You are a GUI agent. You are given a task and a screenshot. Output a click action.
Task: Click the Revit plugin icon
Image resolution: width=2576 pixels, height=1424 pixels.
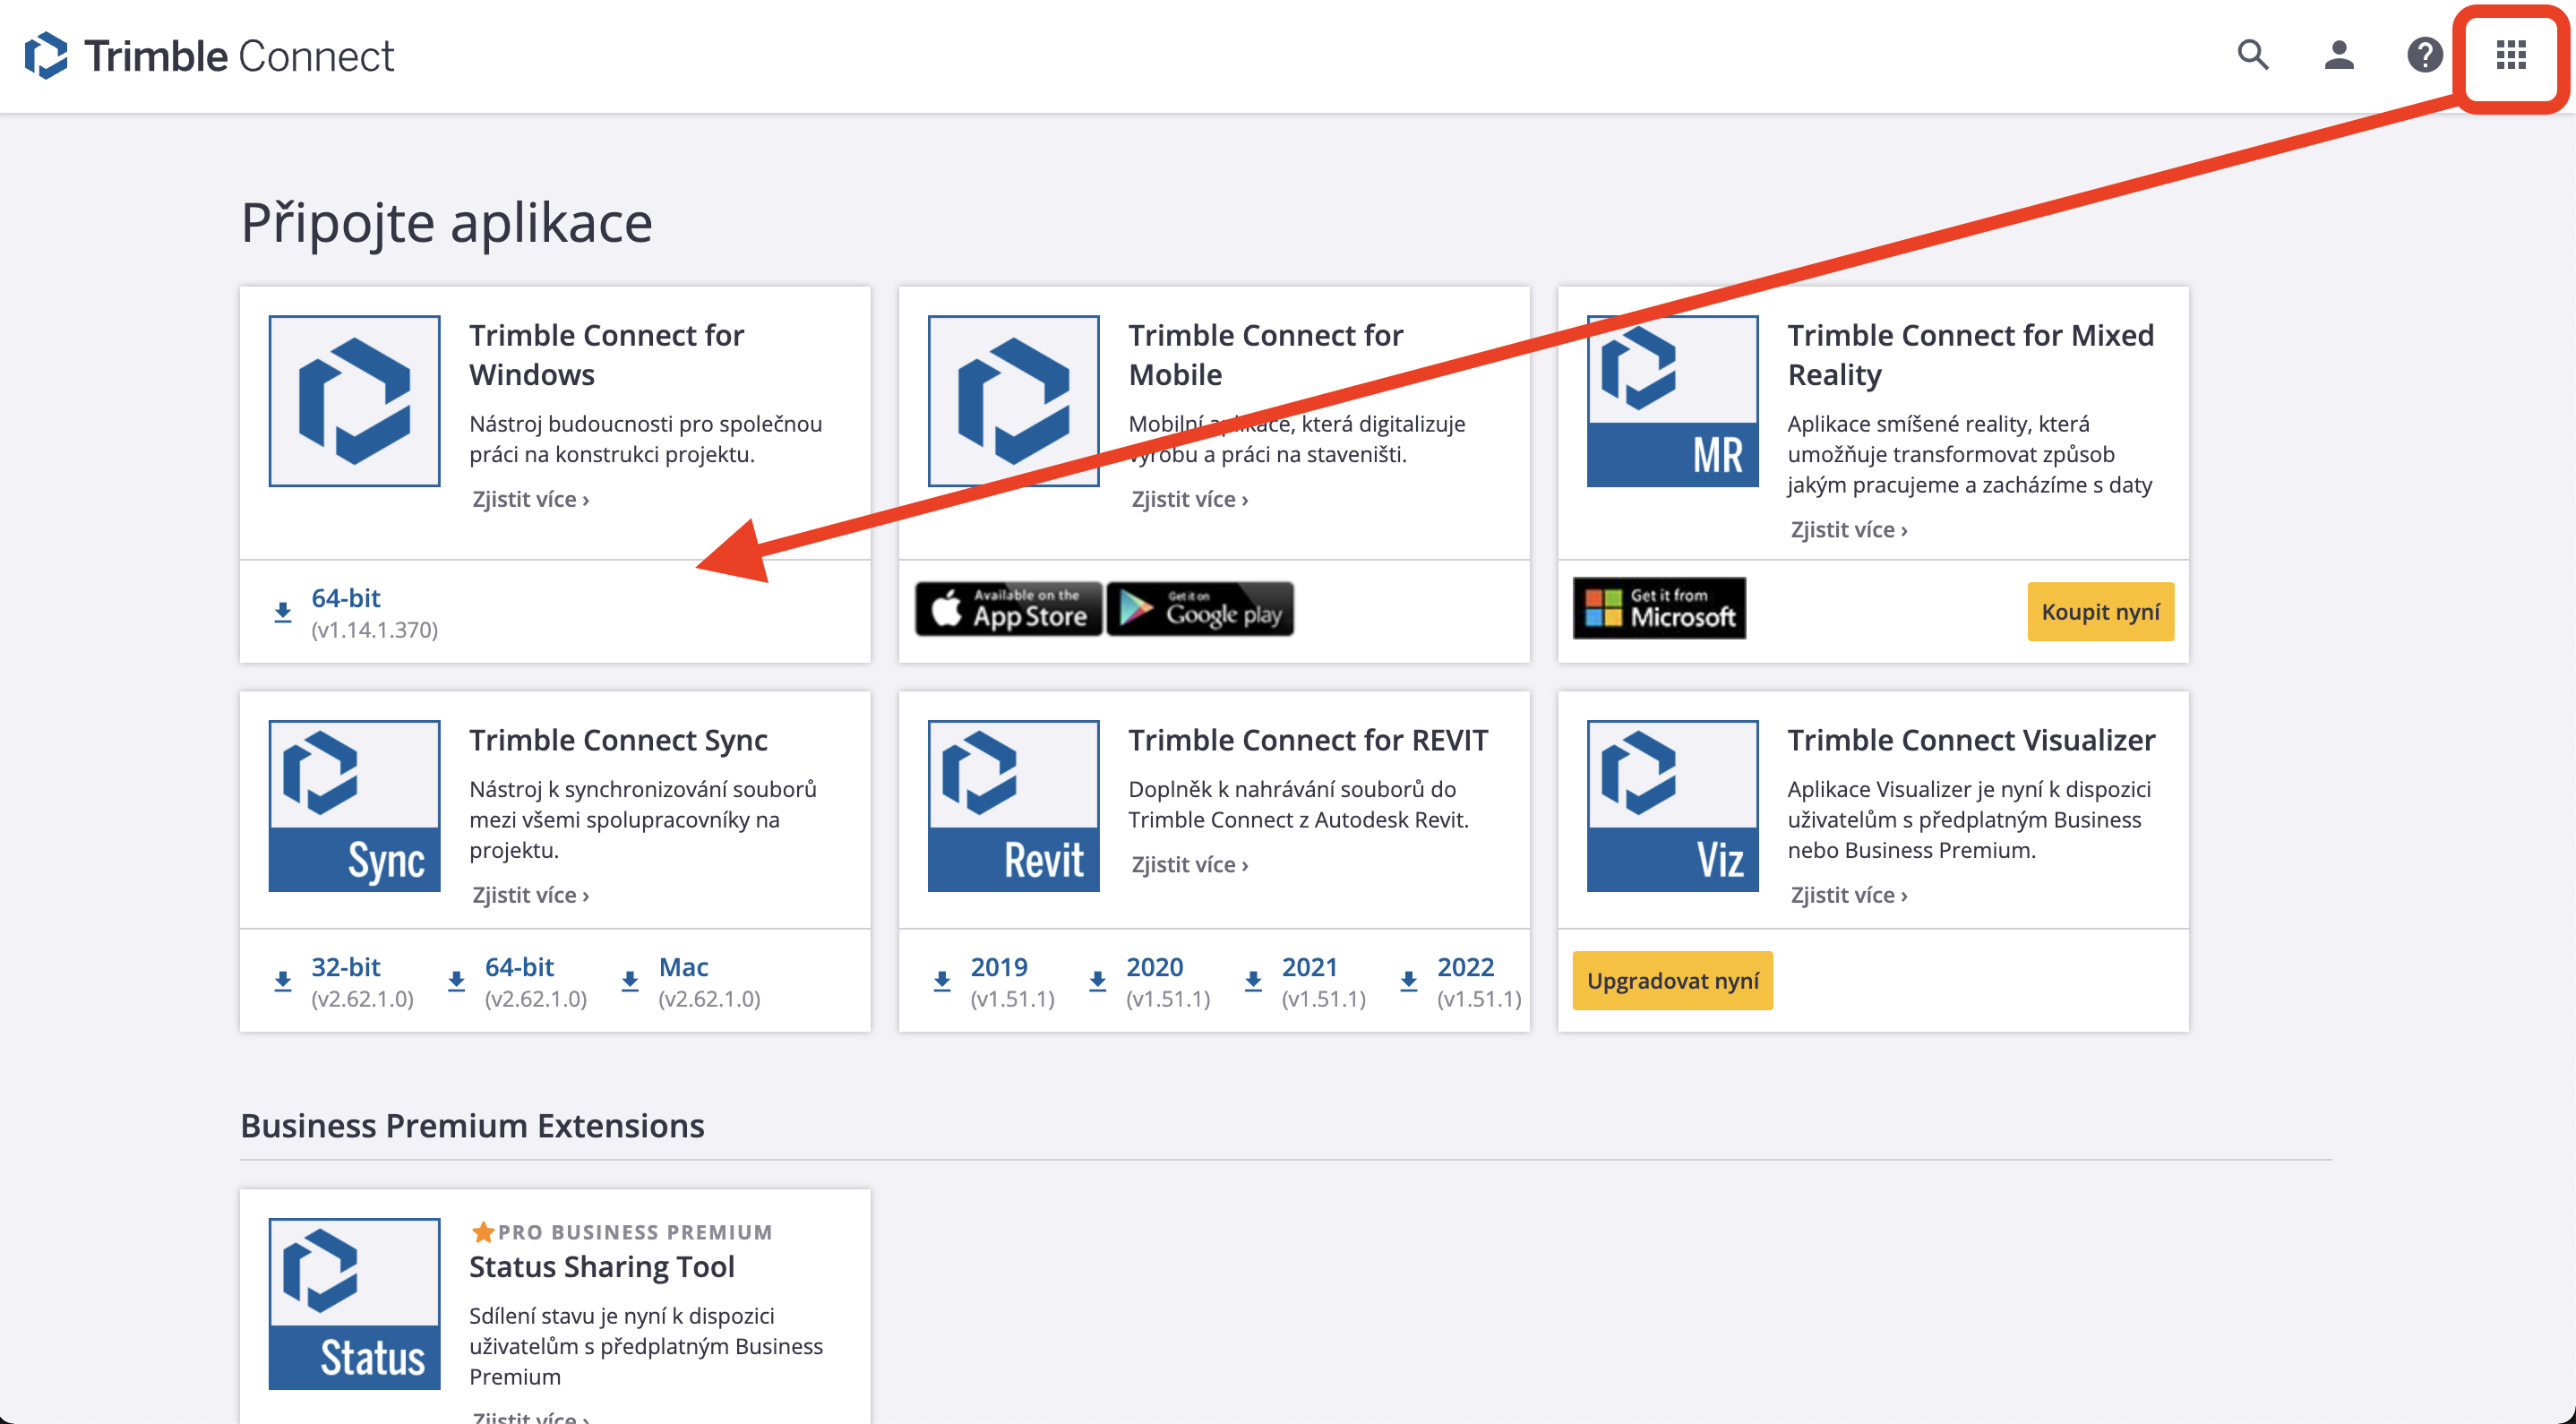(x=1013, y=805)
